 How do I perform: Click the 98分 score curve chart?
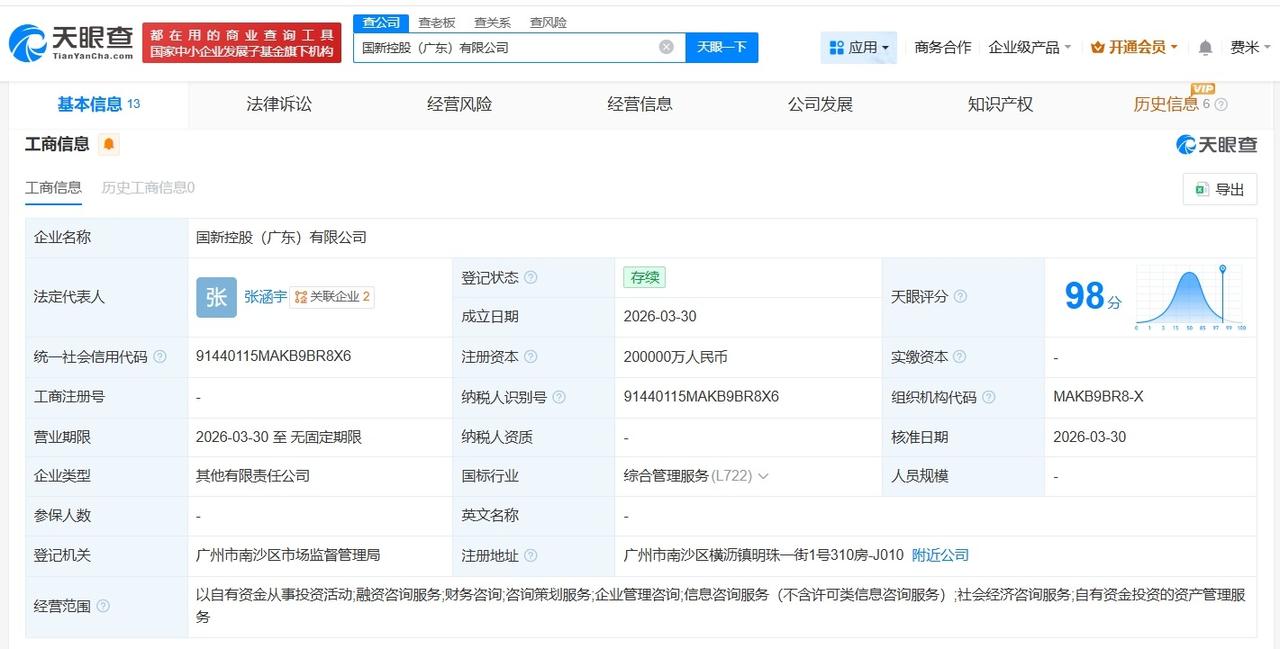click(x=1190, y=297)
